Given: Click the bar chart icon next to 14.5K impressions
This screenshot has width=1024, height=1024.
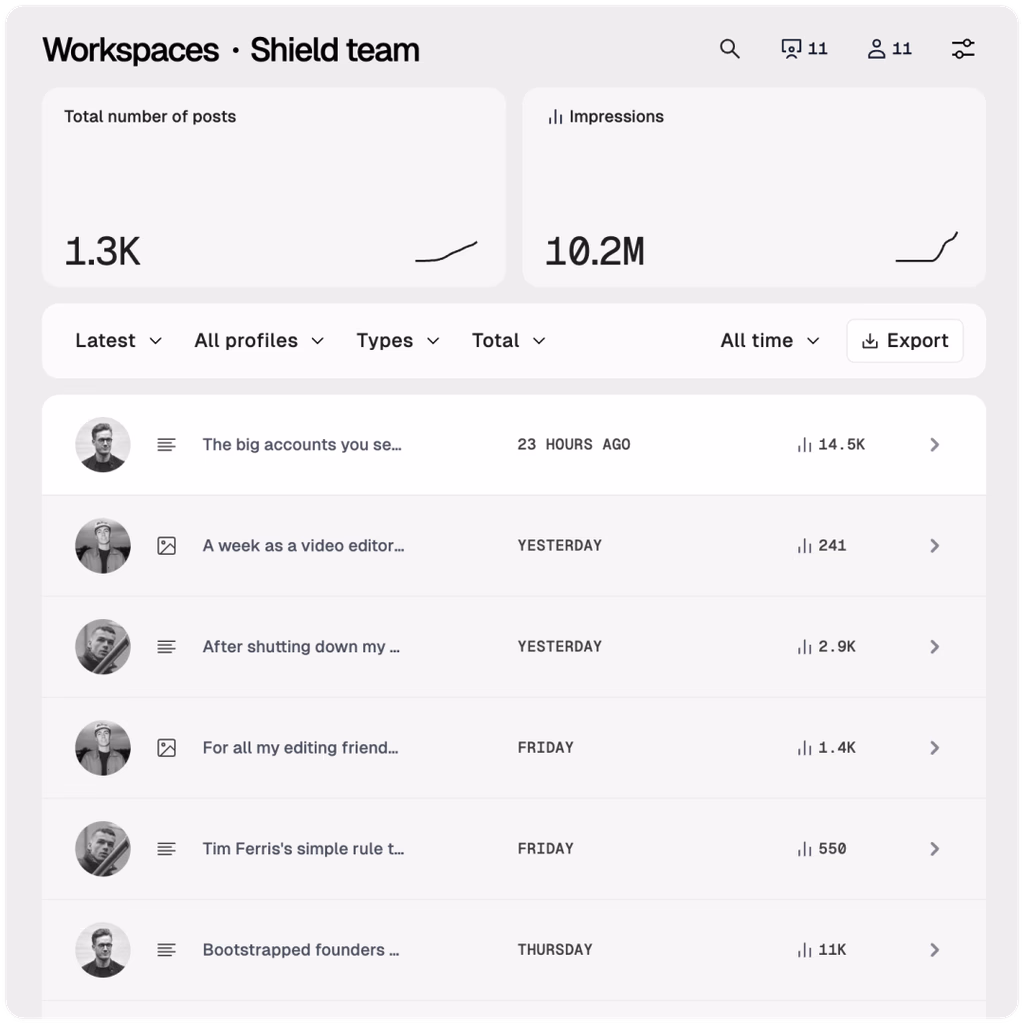Looking at the screenshot, I should pyautogui.click(x=805, y=444).
